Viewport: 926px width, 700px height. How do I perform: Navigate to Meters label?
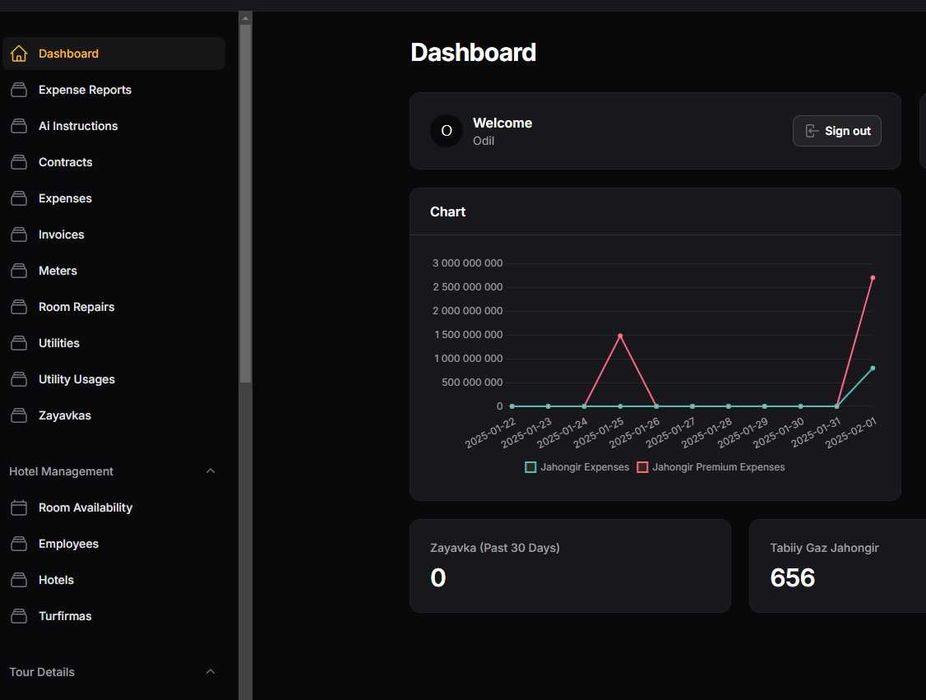[x=58, y=271]
